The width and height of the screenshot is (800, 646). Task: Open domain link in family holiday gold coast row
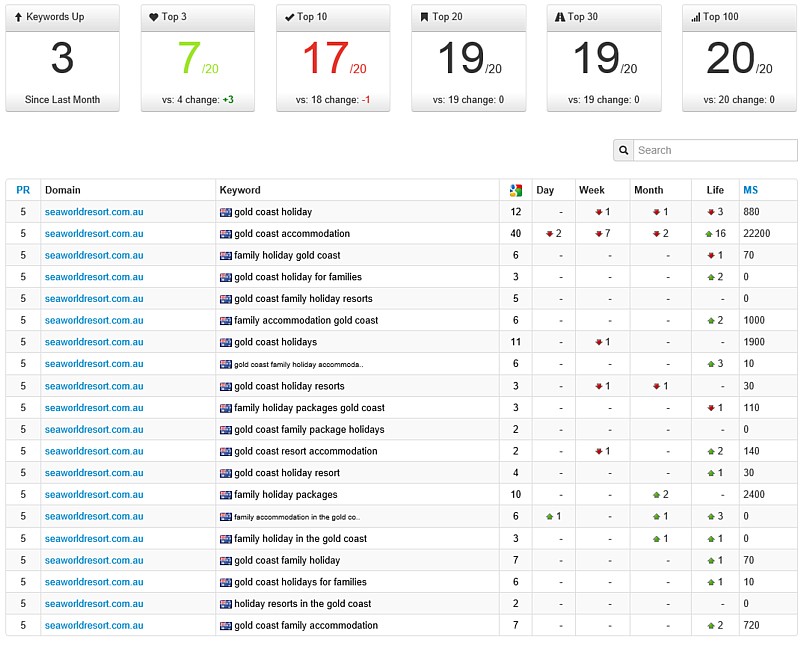[94, 255]
